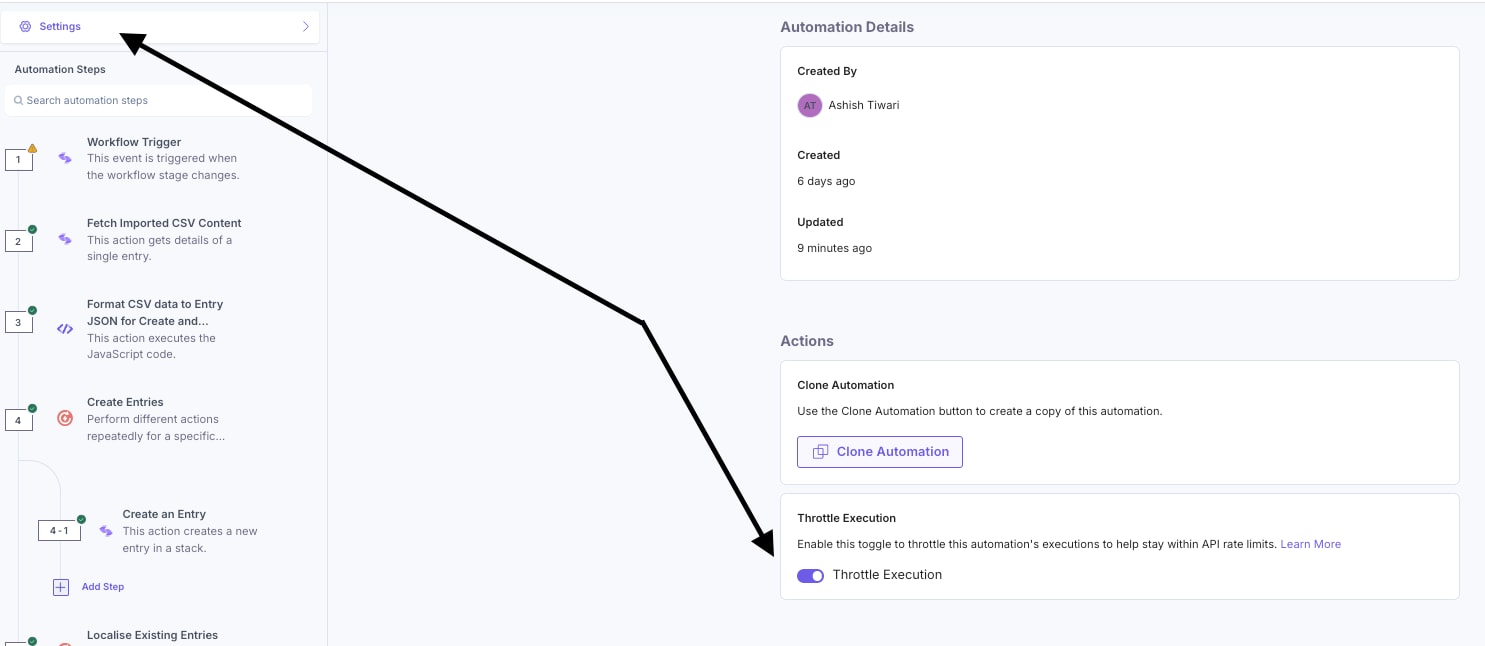Open the Workflow Trigger step
The image size is (1485, 646).
[x=134, y=142]
